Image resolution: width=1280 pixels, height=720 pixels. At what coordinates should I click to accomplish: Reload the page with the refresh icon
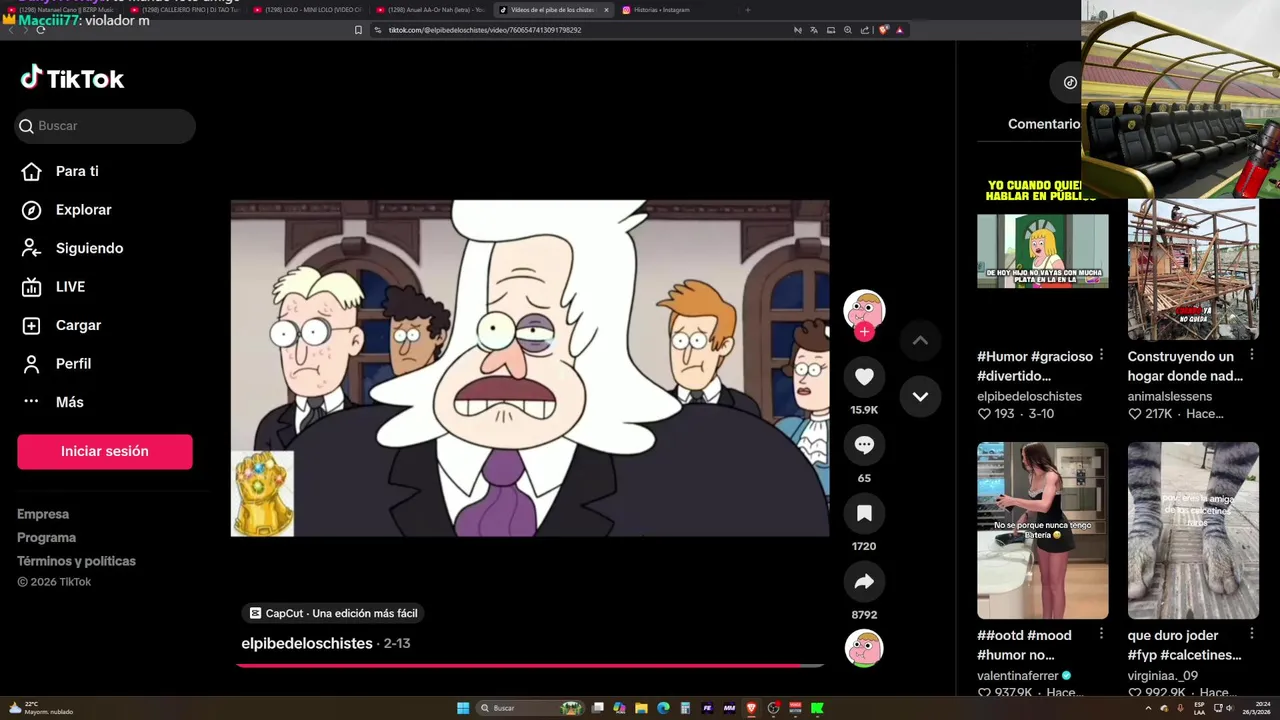coord(40,30)
